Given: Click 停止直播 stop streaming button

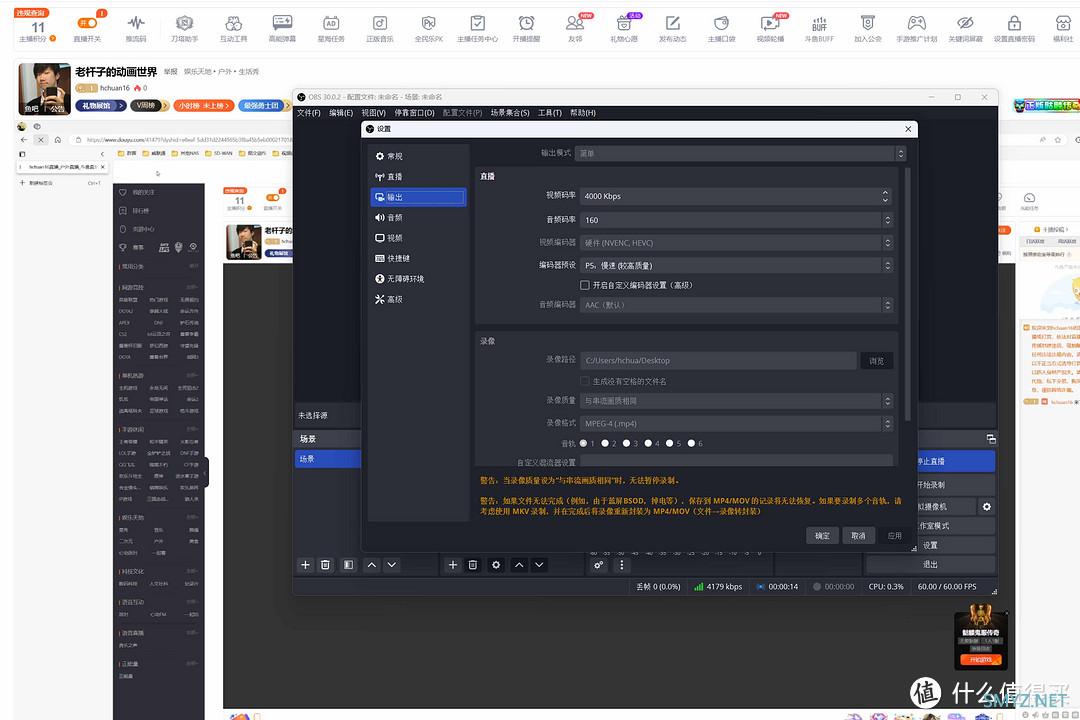Looking at the screenshot, I should (956, 462).
